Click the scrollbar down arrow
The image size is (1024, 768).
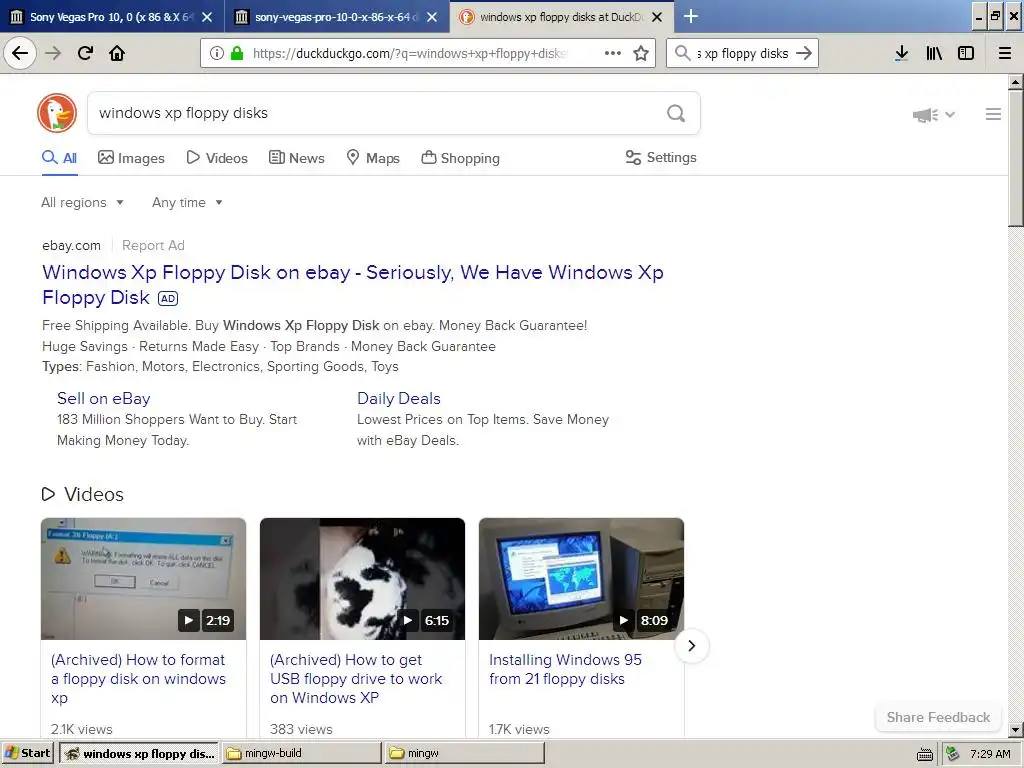pos(1015,729)
